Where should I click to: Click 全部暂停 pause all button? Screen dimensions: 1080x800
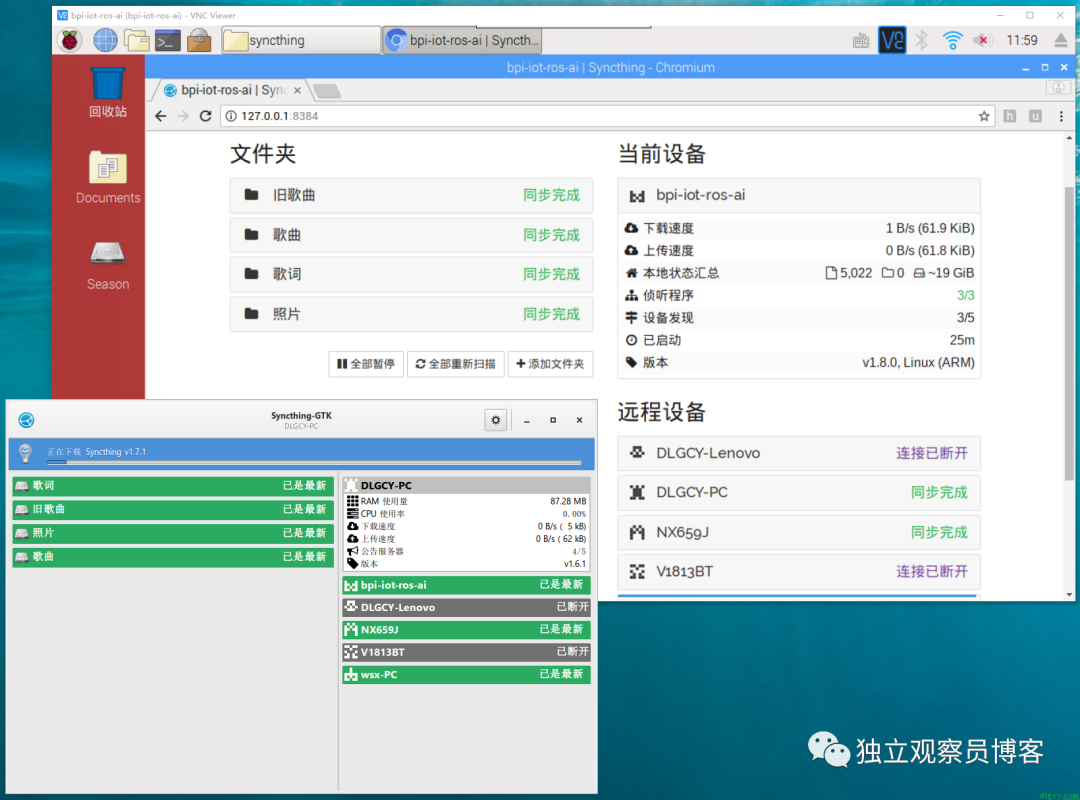[x=366, y=364]
